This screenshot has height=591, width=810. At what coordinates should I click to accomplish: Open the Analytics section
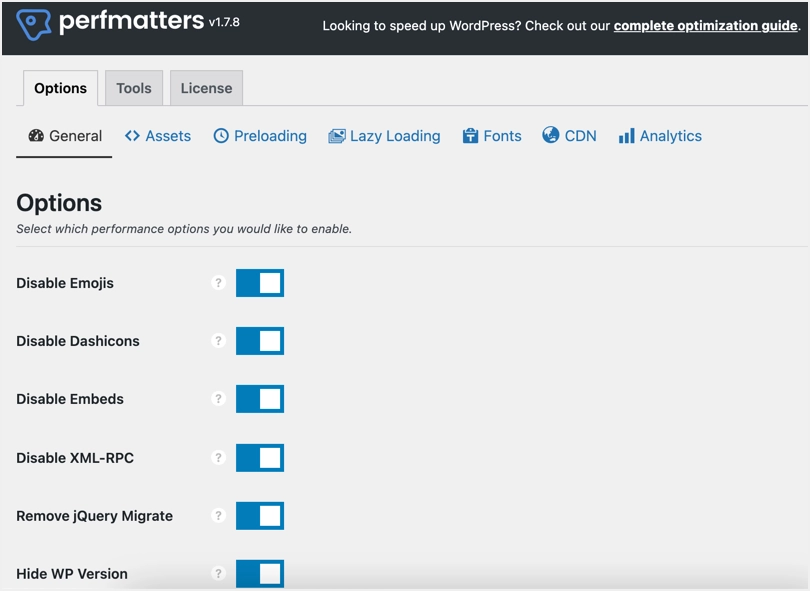click(x=660, y=136)
